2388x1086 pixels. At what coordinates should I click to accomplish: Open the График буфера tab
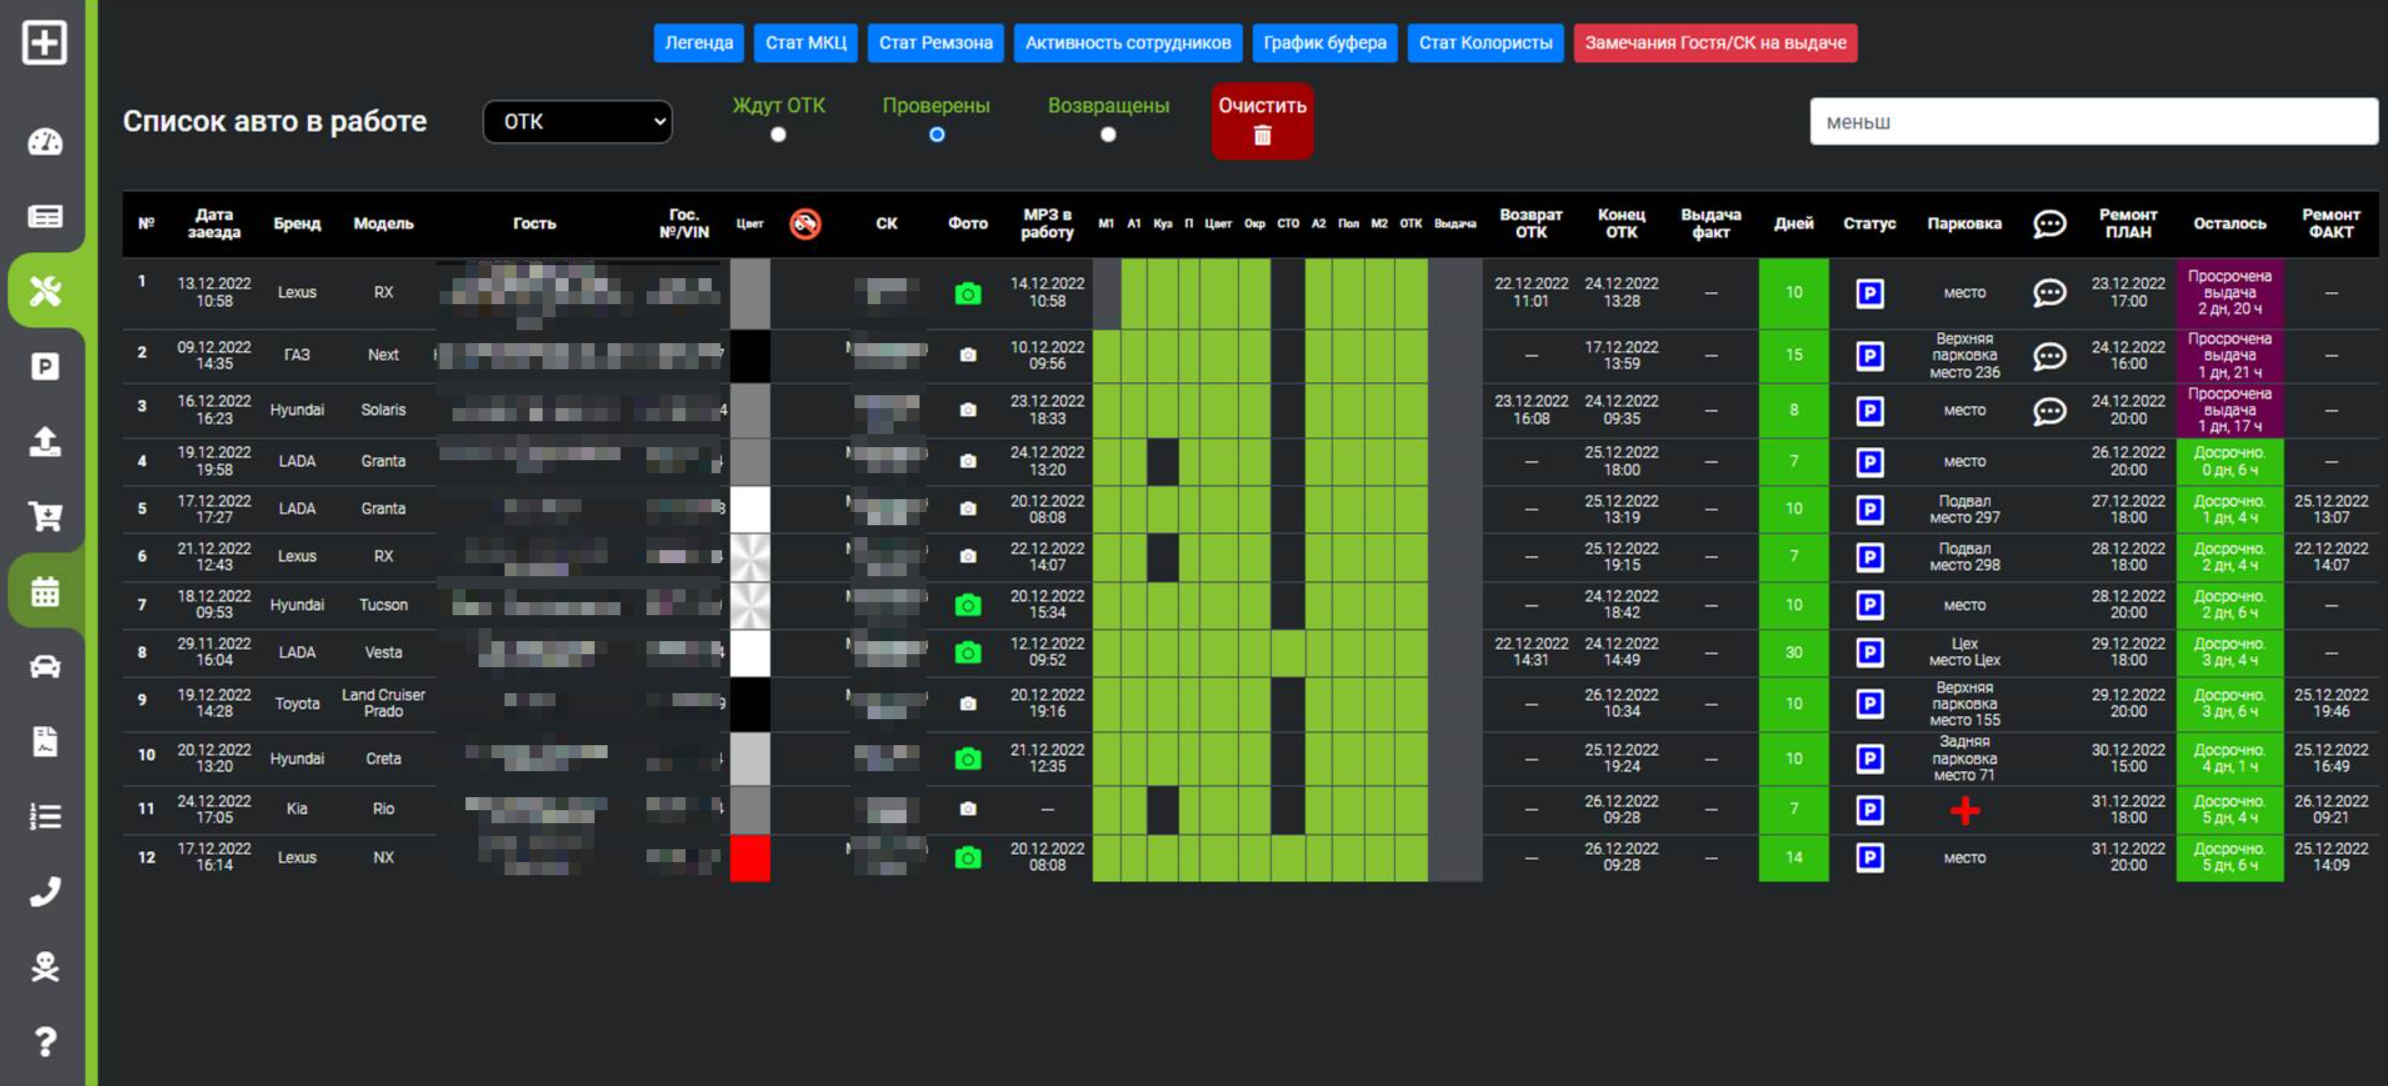pos(1324,43)
